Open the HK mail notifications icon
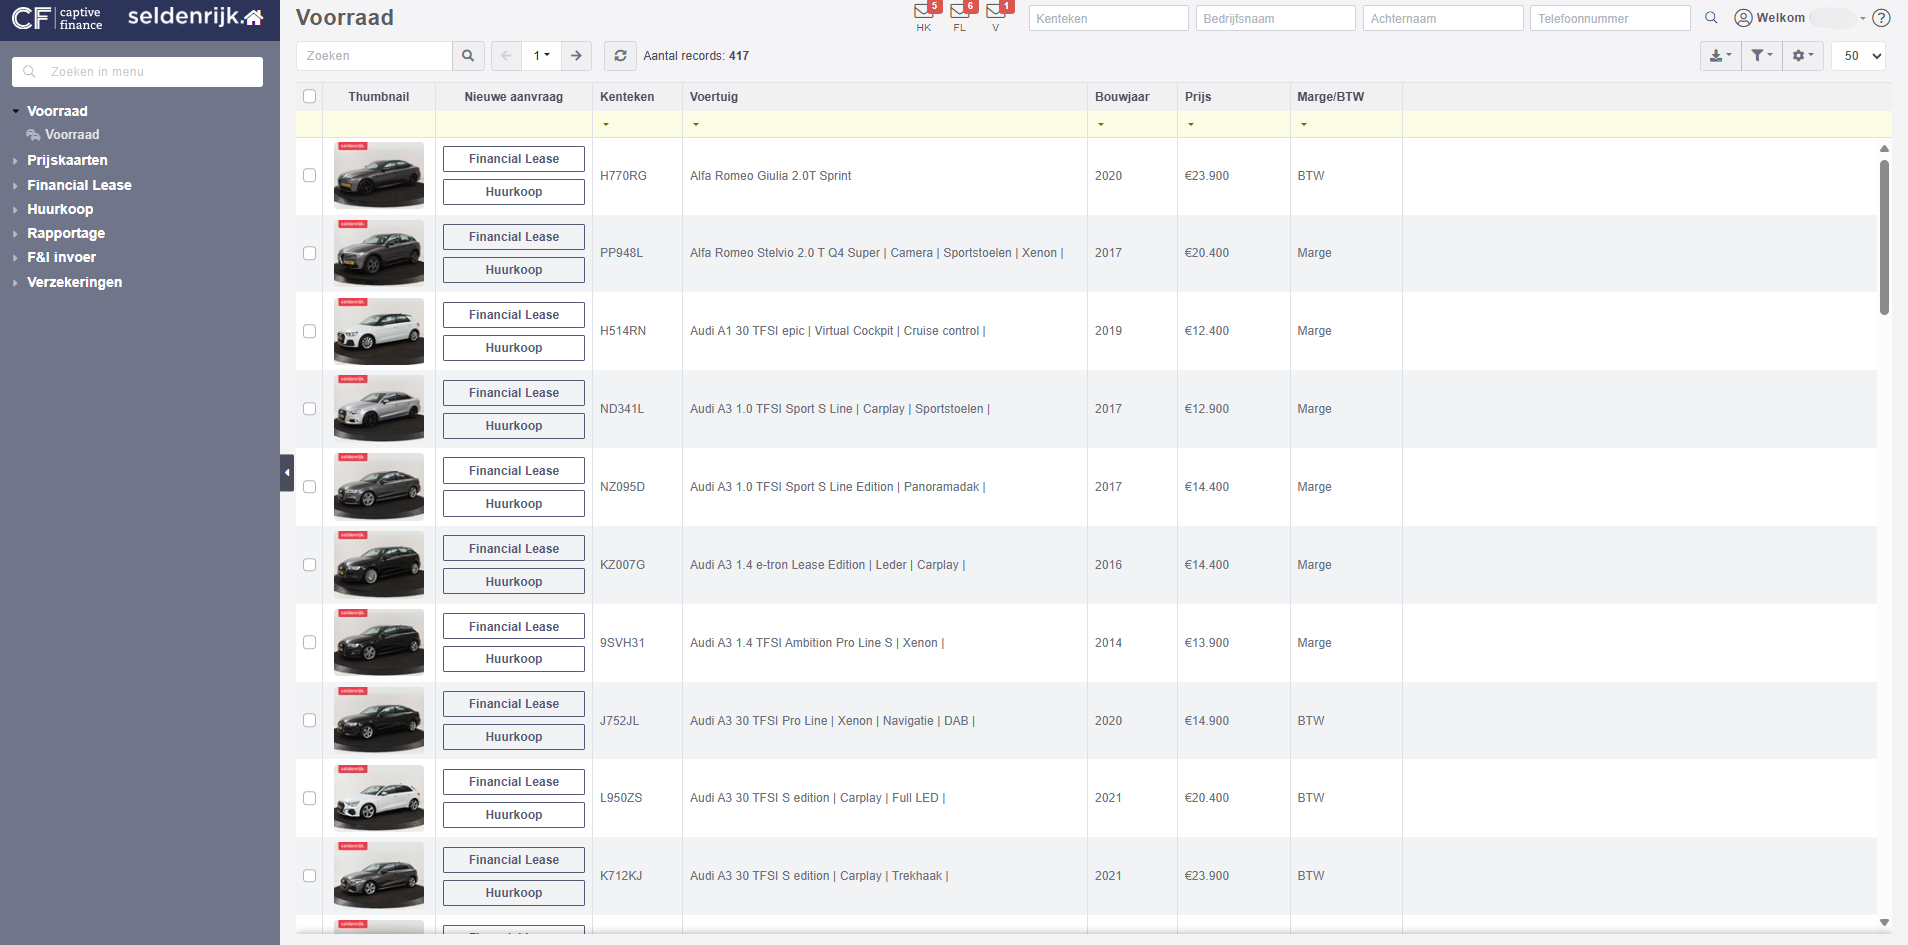 pos(924,11)
